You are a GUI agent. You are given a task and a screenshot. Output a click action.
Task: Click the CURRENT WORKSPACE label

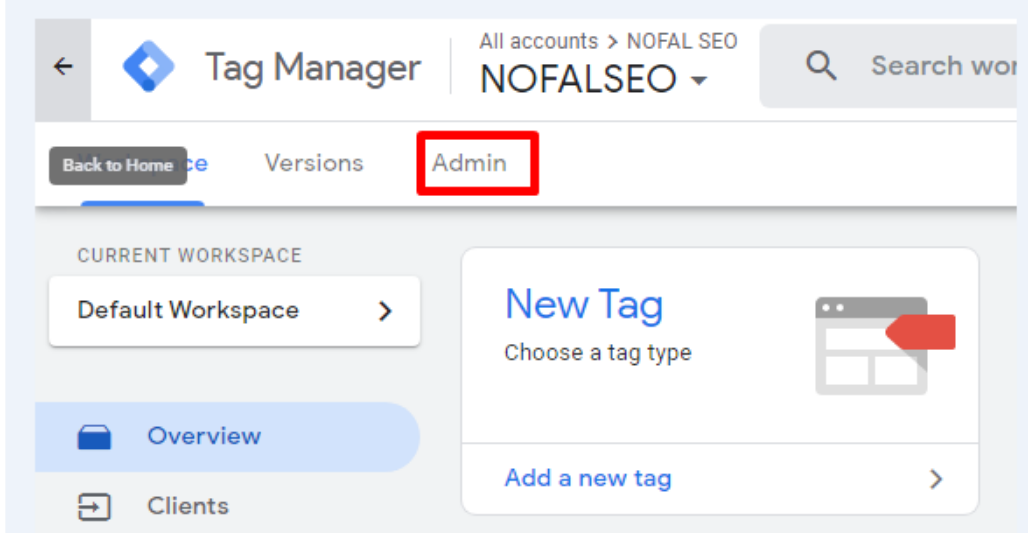coord(189,256)
